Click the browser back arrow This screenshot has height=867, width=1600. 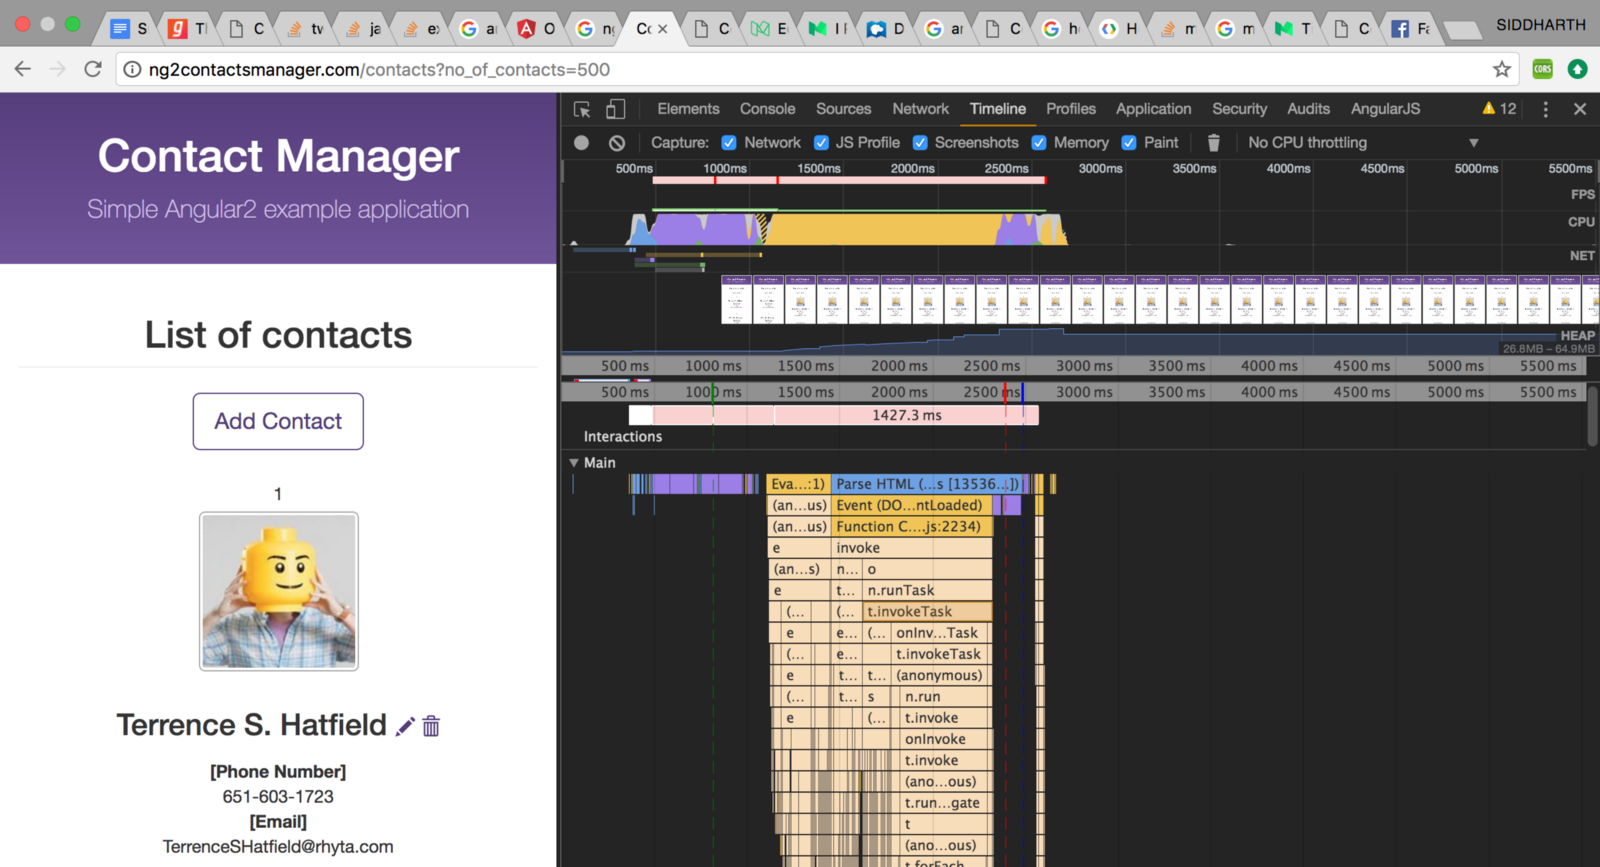[23, 69]
